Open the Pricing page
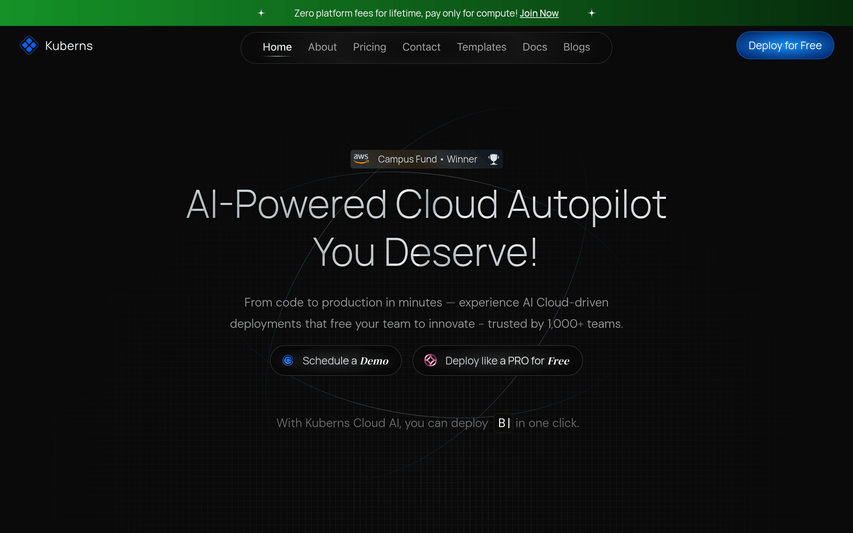 tap(369, 47)
